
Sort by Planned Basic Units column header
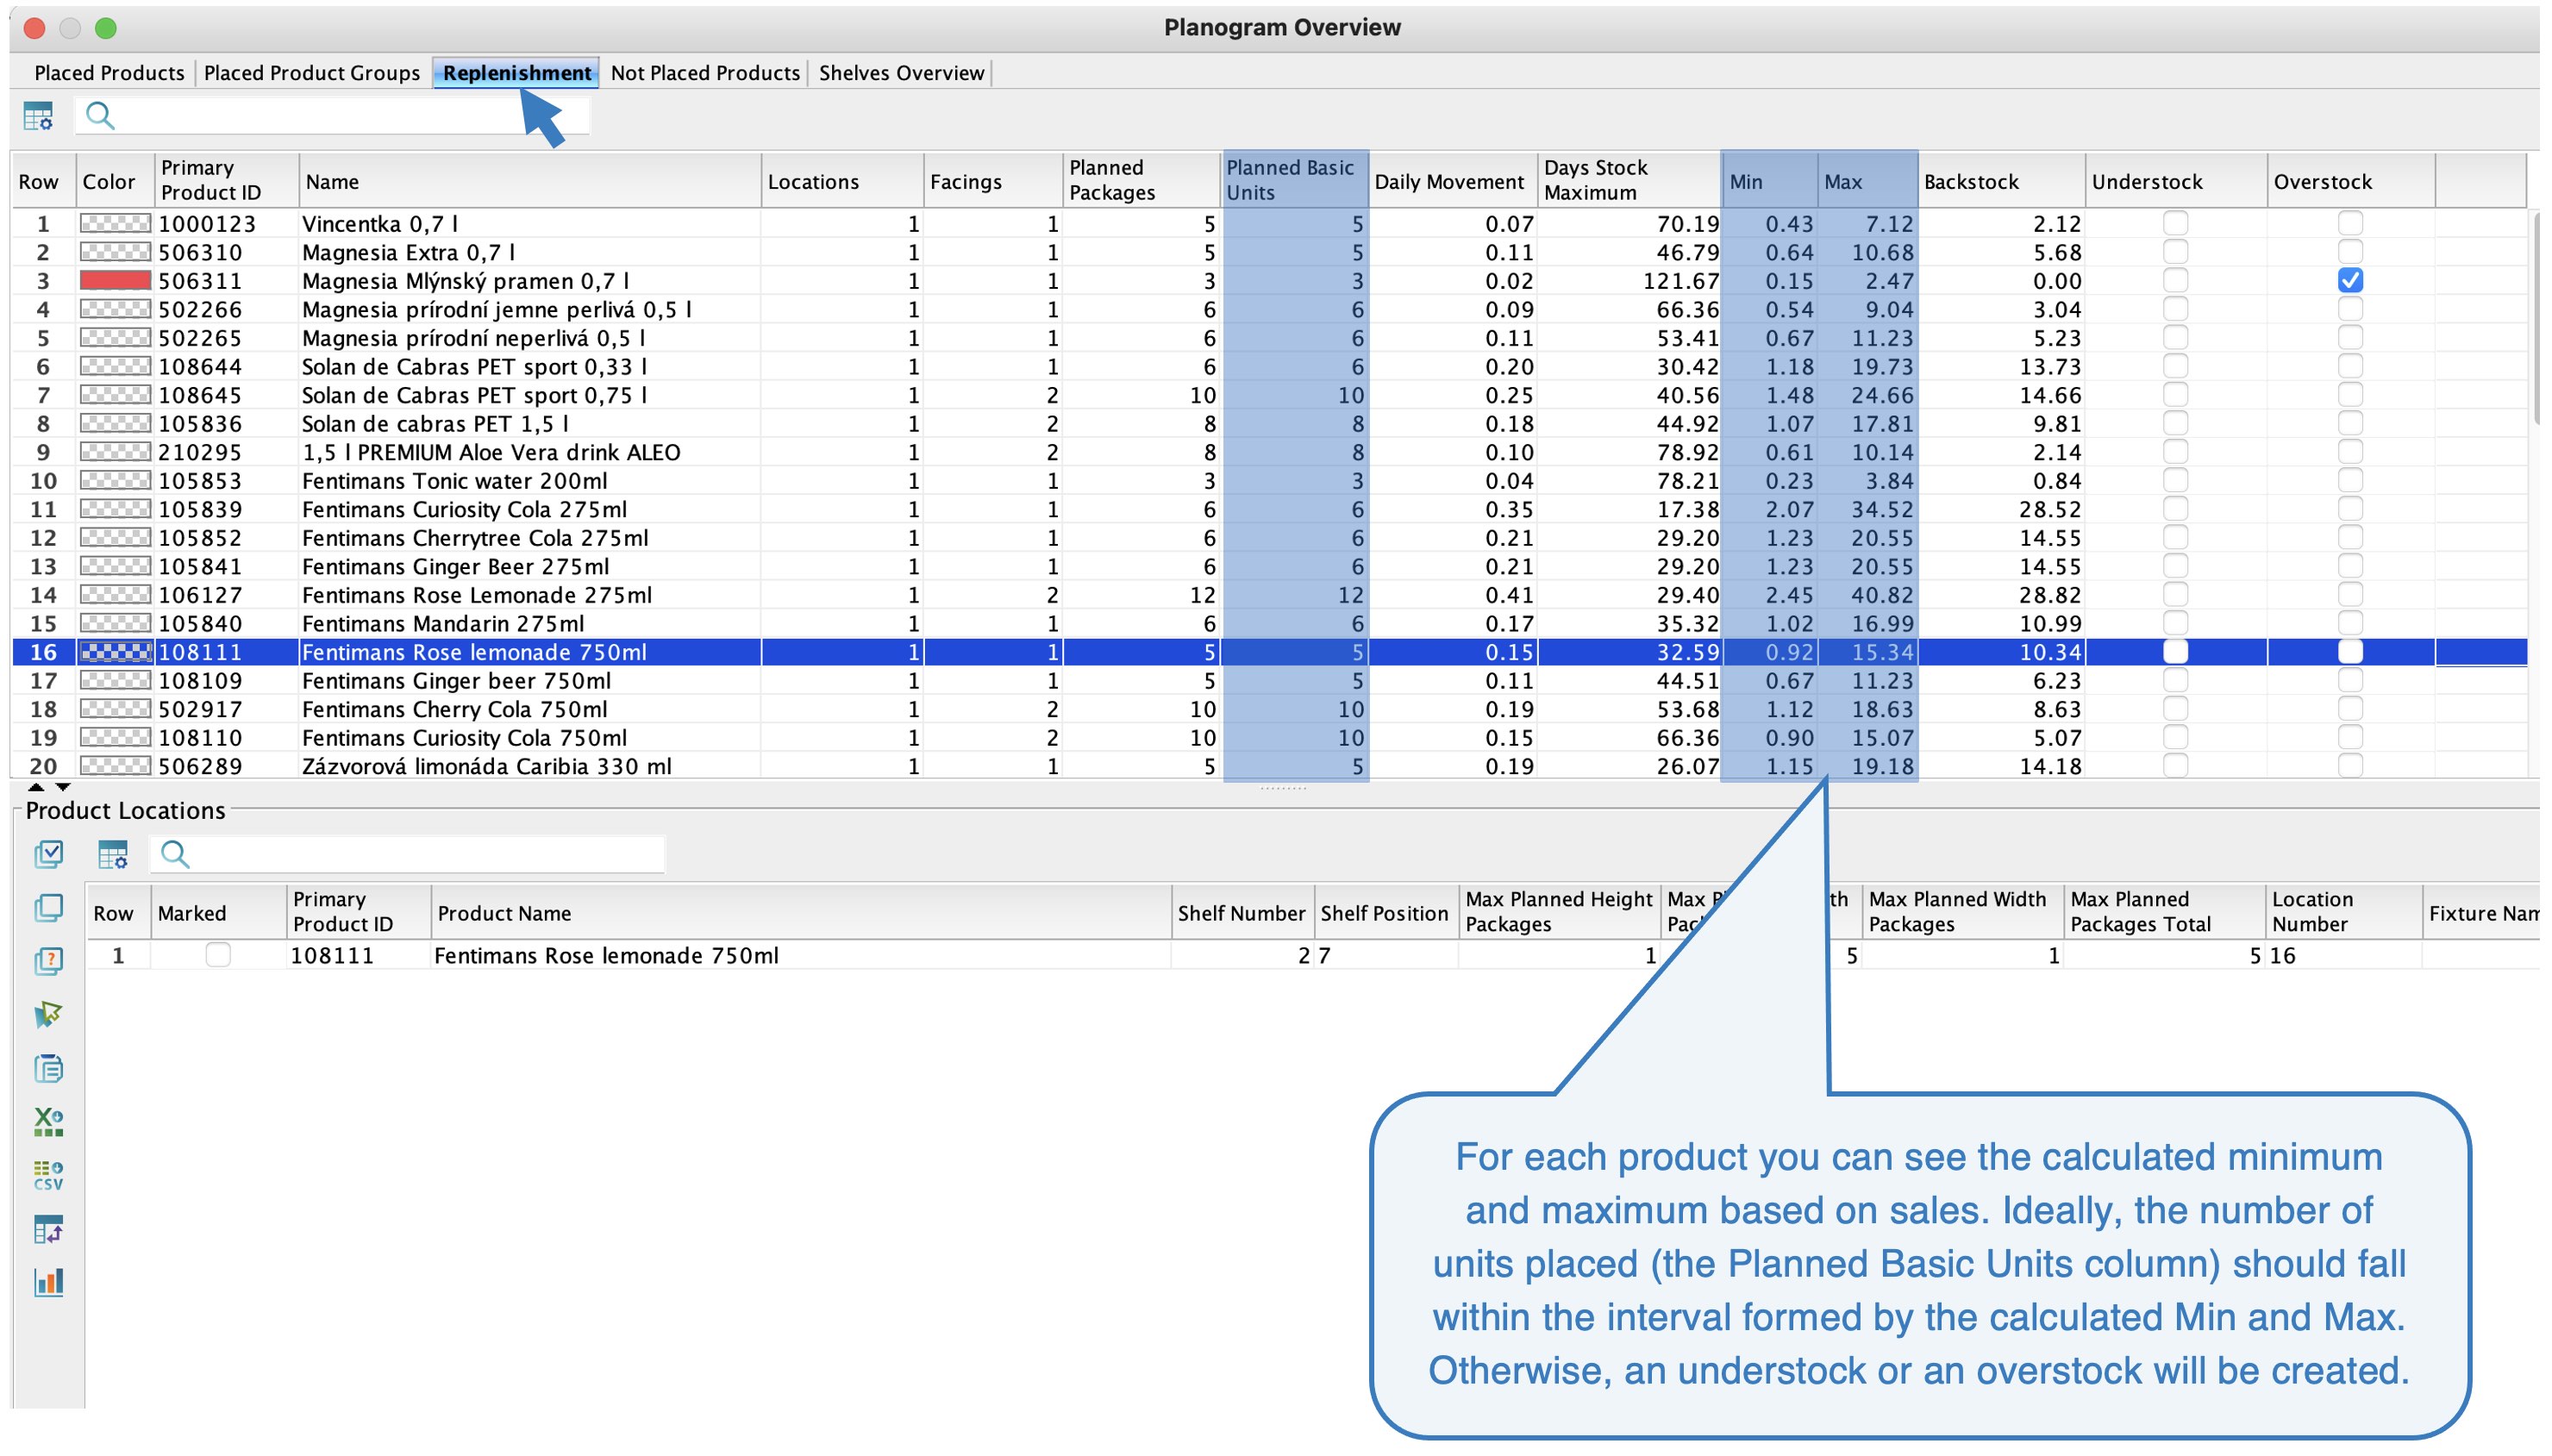[1295, 180]
